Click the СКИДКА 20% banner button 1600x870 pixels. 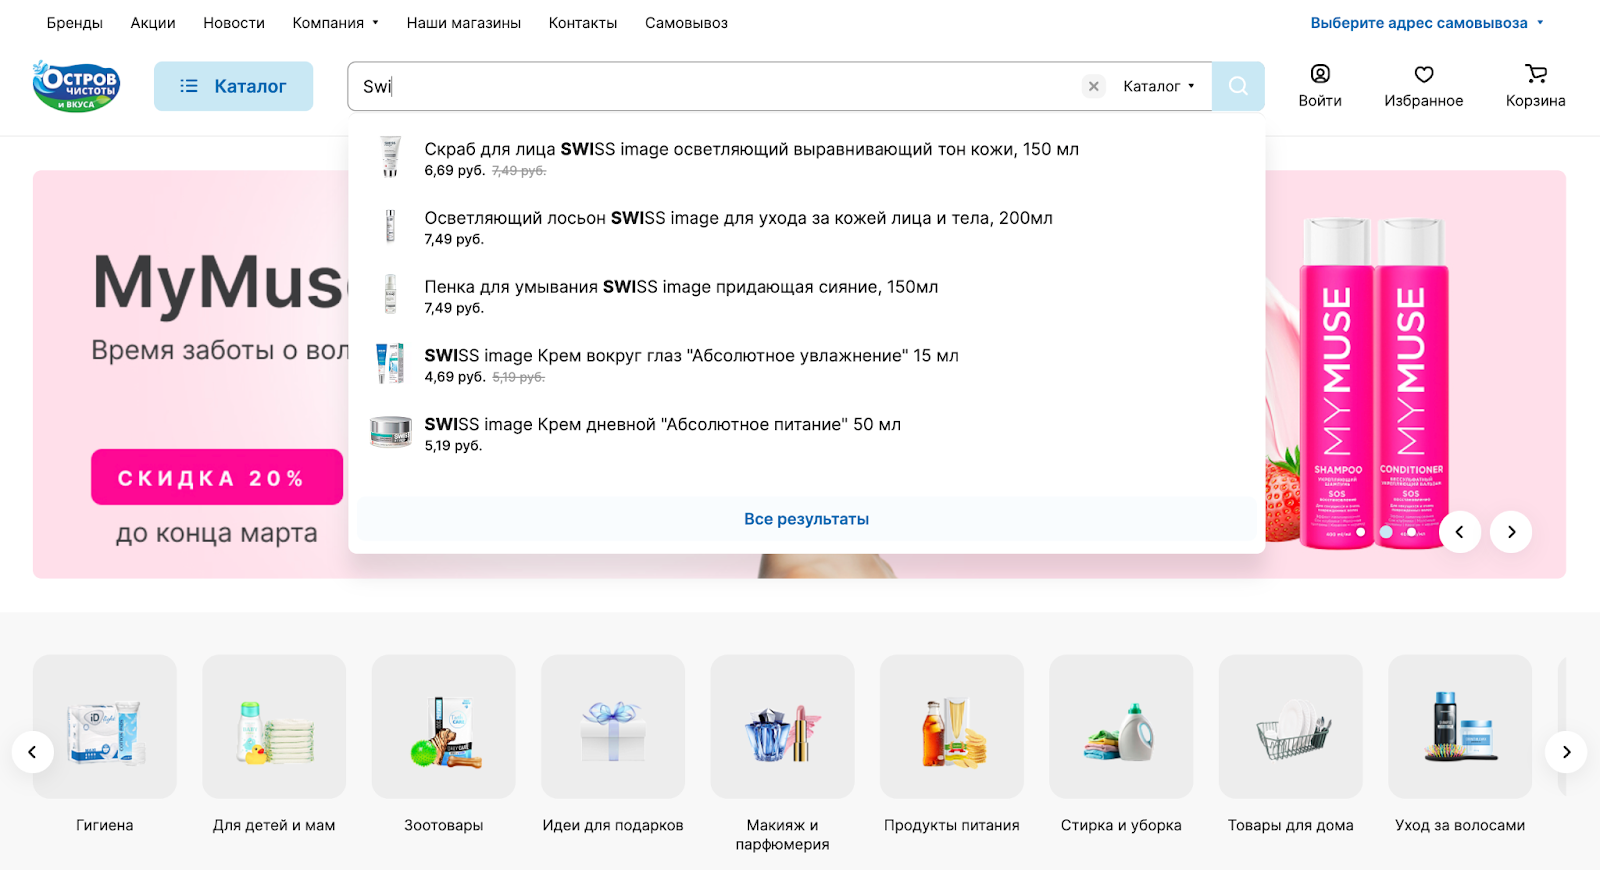coord(217,477)
